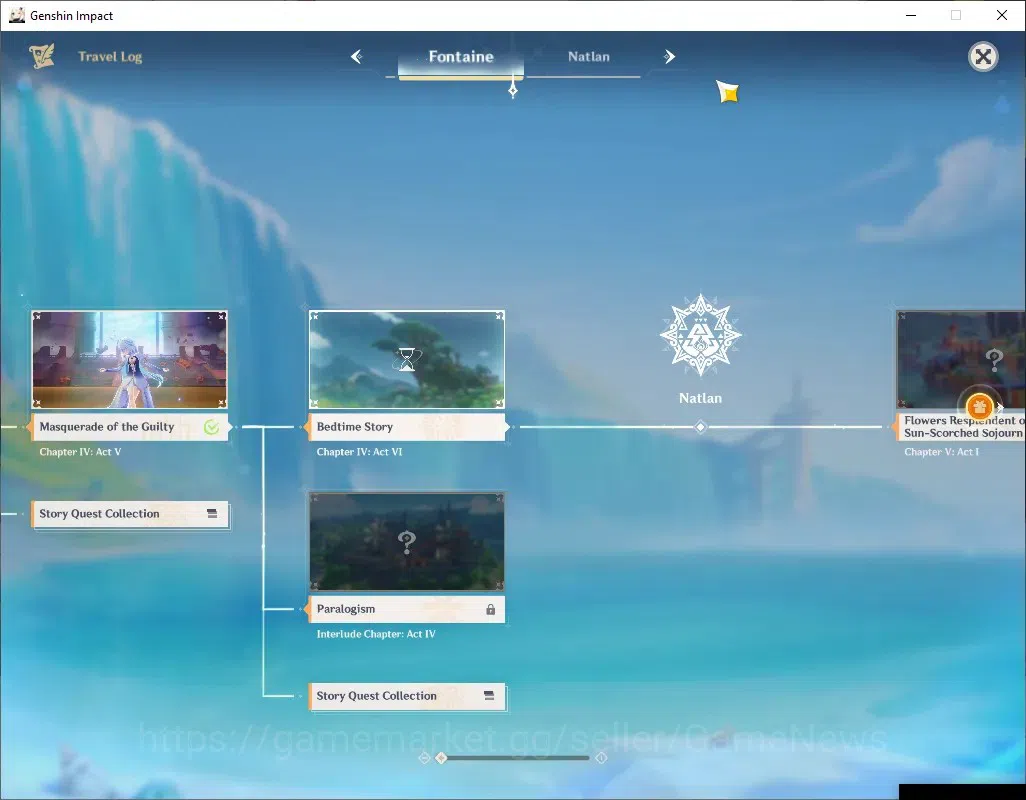Image resolution: width=1026 pixels, height=800 pixels.
Task: Click 'Chapter IV: Act VI' text
Action: coord(359,452)
